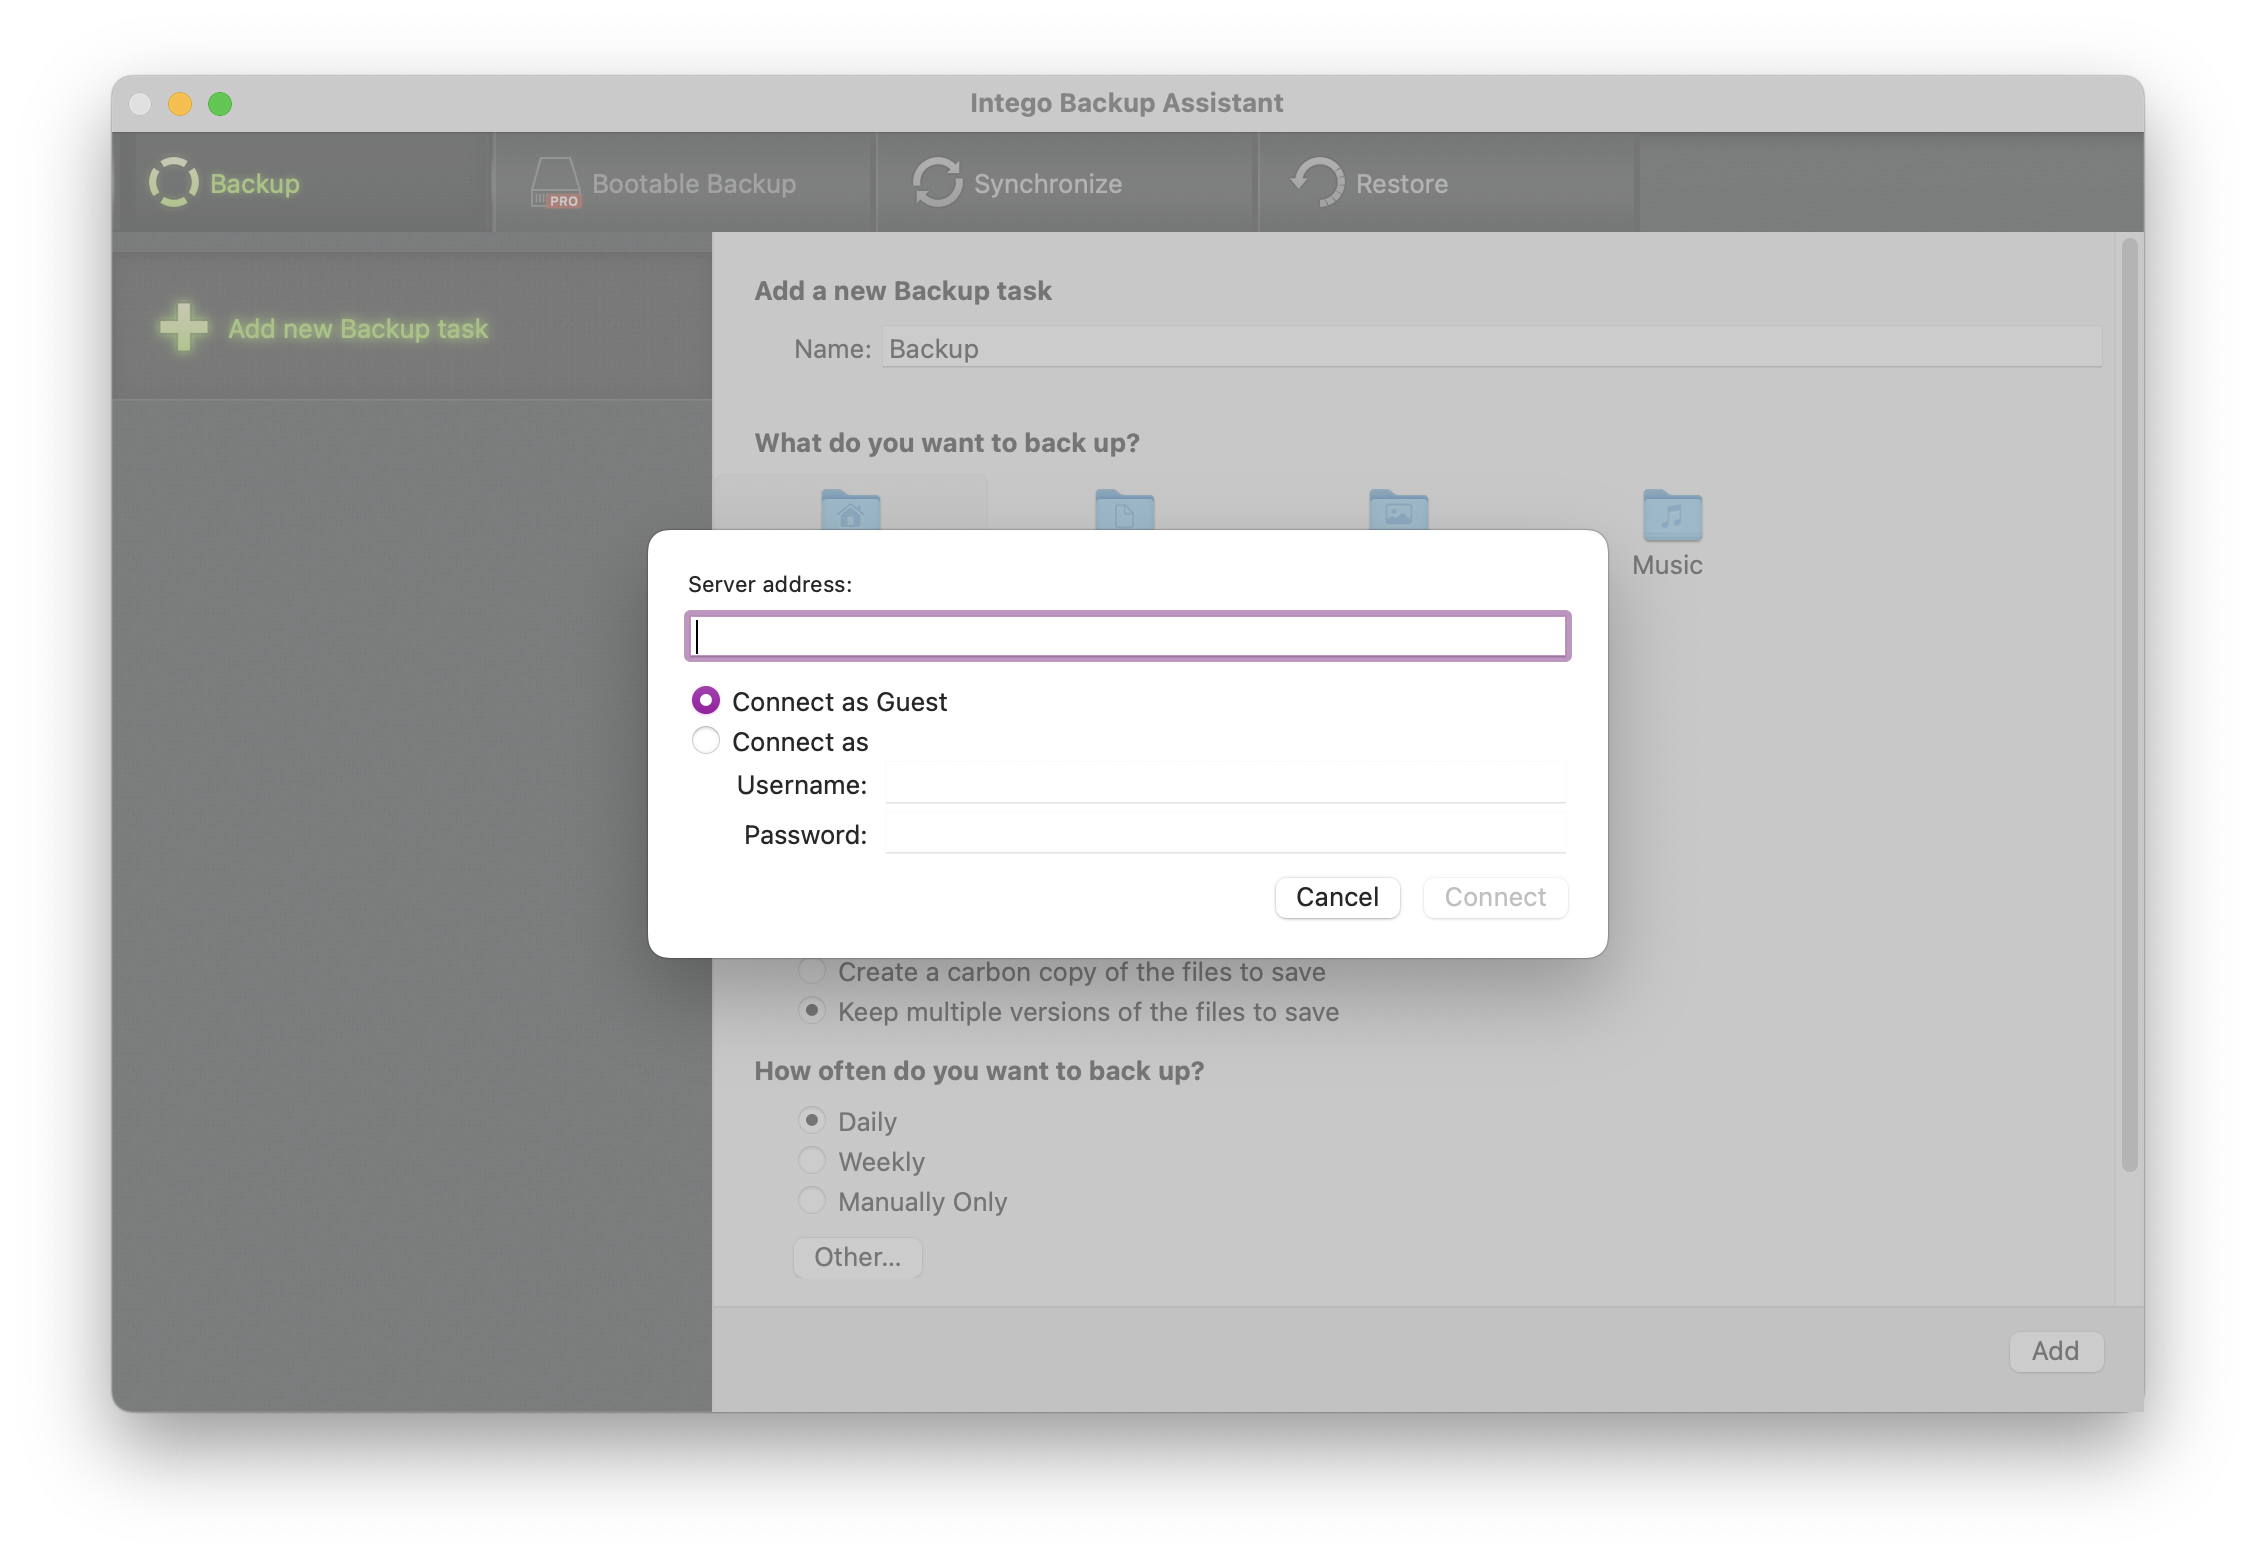Click the Cancel button in dialog
This screenshot has width=2256, height=1560.
click(x=1337, y=897)
